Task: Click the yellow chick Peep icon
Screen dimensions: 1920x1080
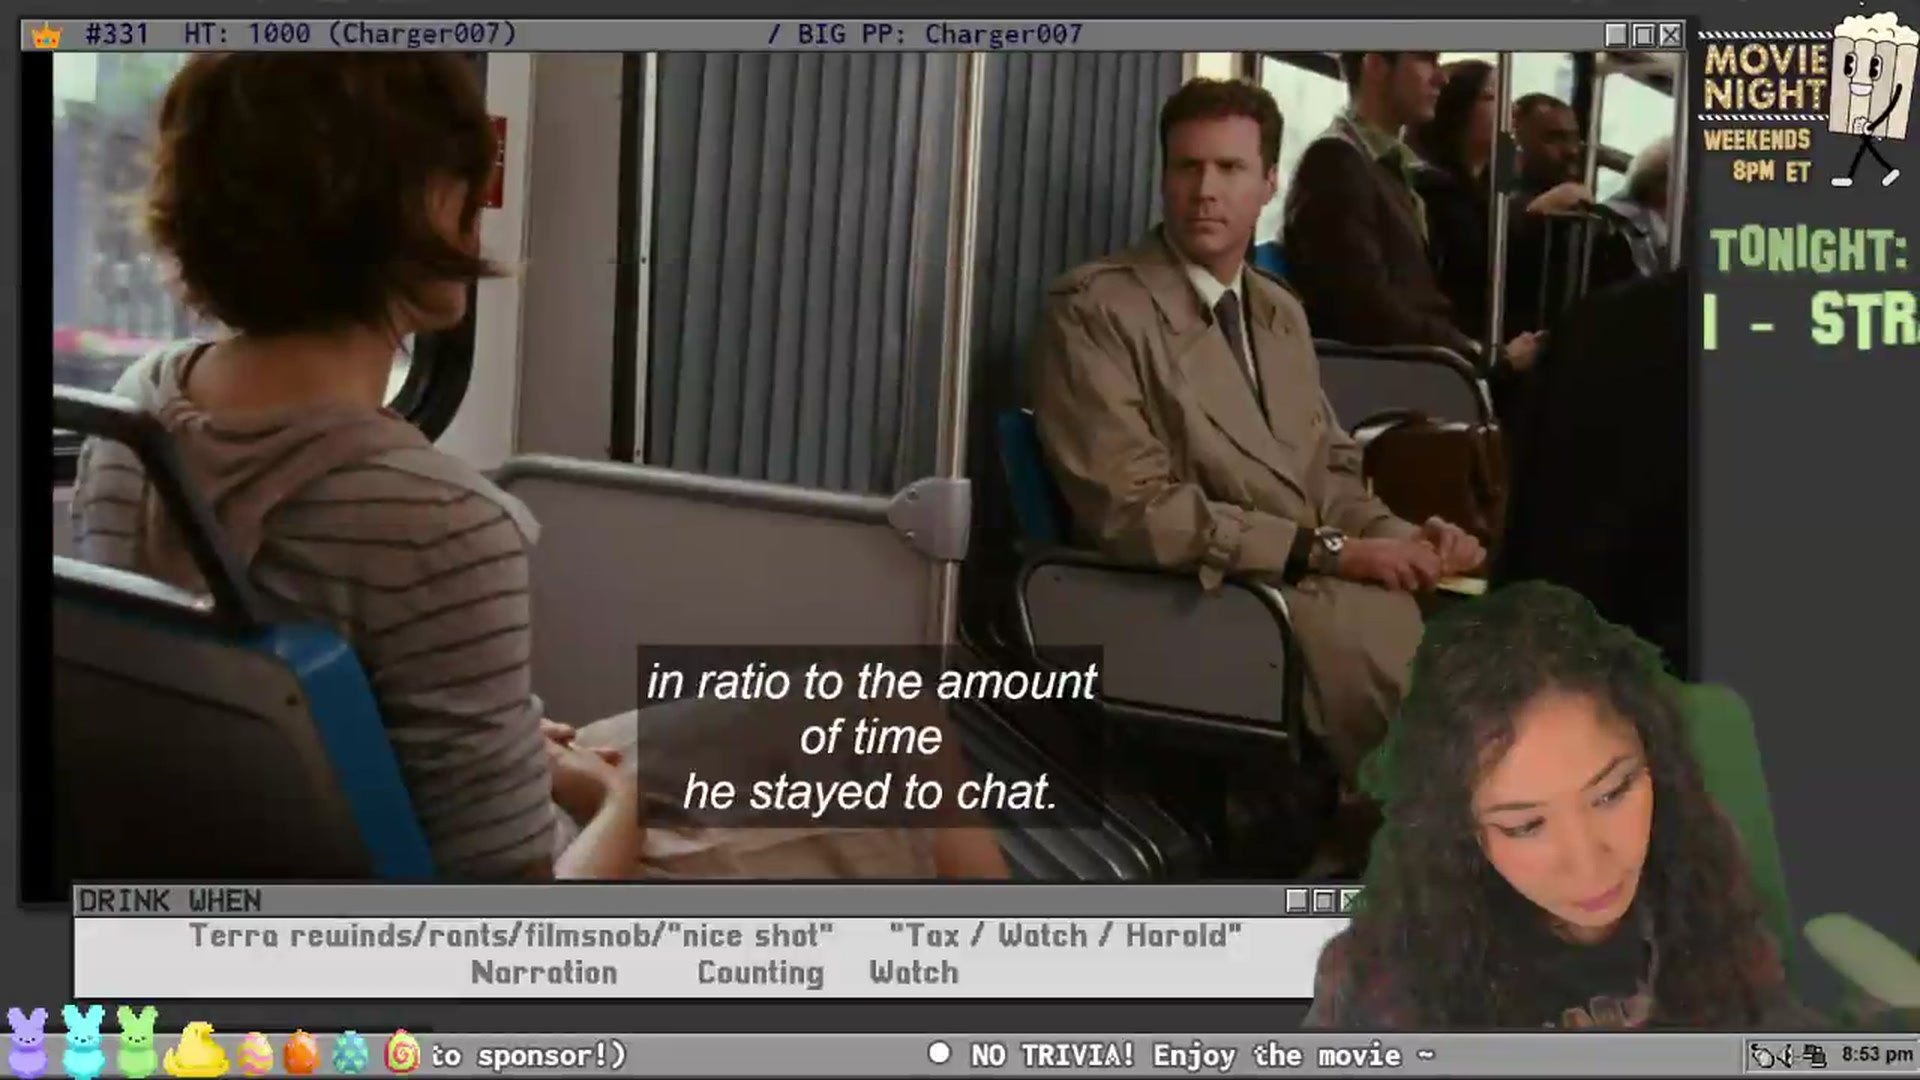Action: (196, 1049)
